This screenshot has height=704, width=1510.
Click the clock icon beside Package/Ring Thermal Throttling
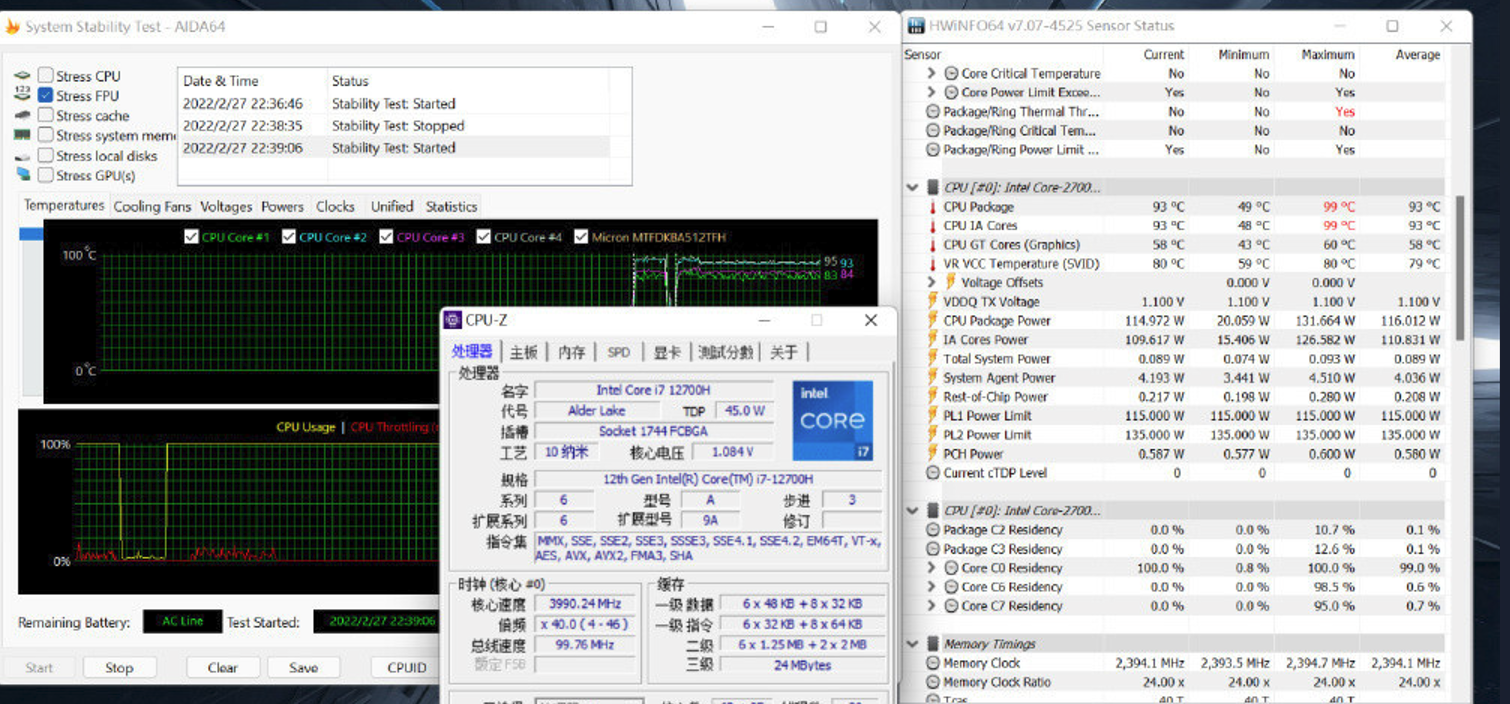click(x=933, y=112)
